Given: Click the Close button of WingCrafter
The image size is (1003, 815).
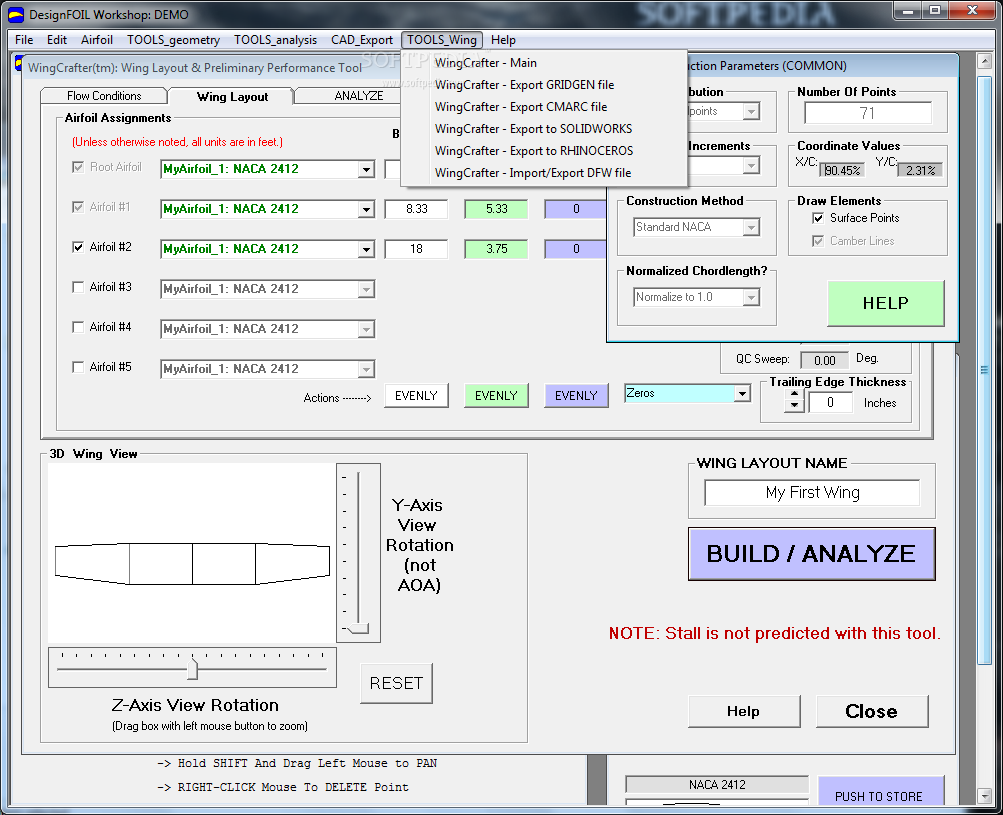Looking at the screenshot, I should pyautogui.click(x=871, y=711).
